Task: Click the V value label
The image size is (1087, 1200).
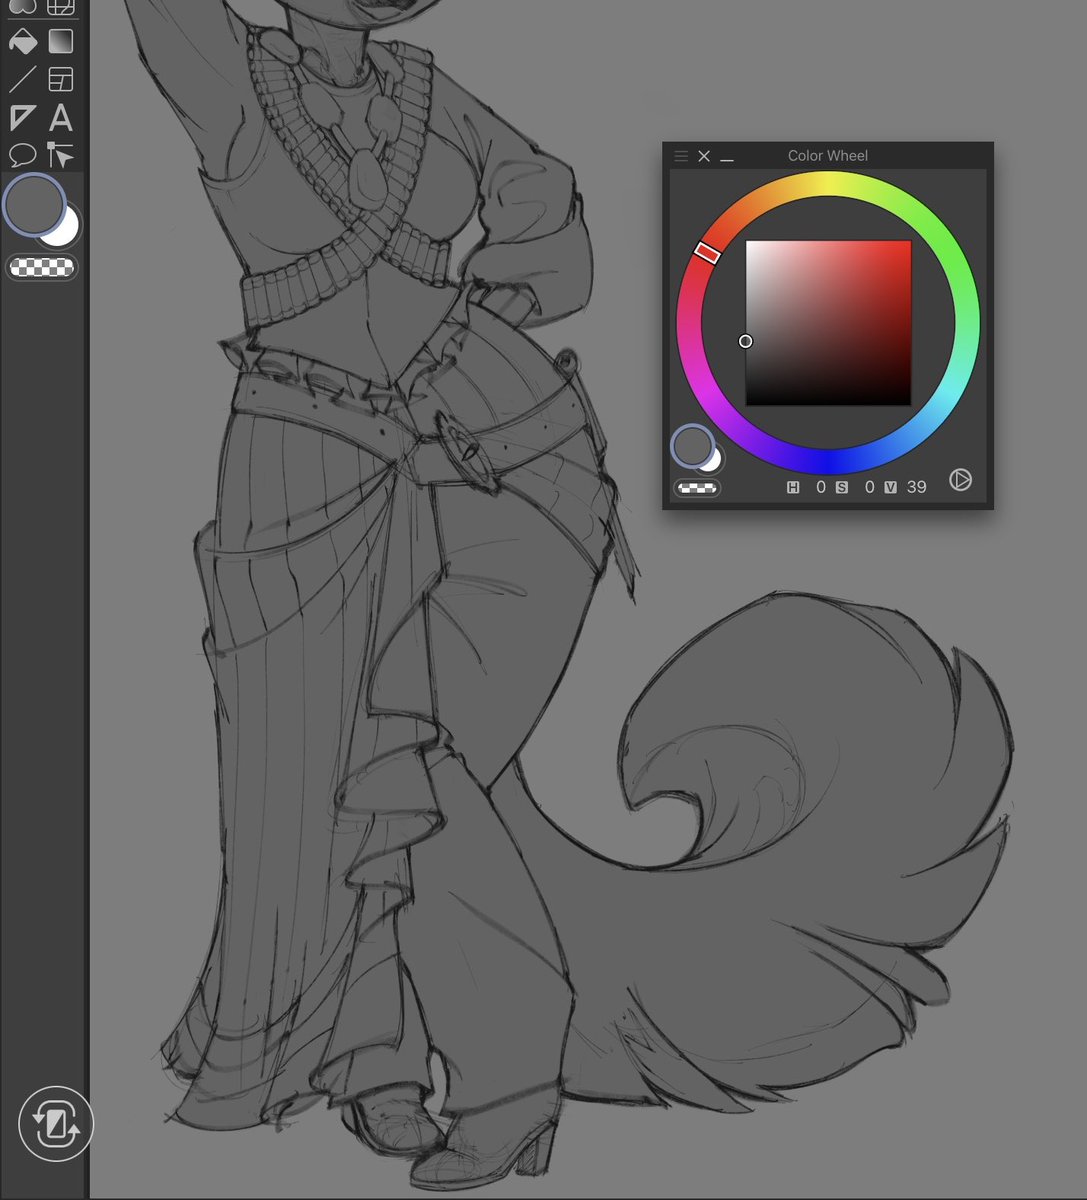Action: click(890, 487)
